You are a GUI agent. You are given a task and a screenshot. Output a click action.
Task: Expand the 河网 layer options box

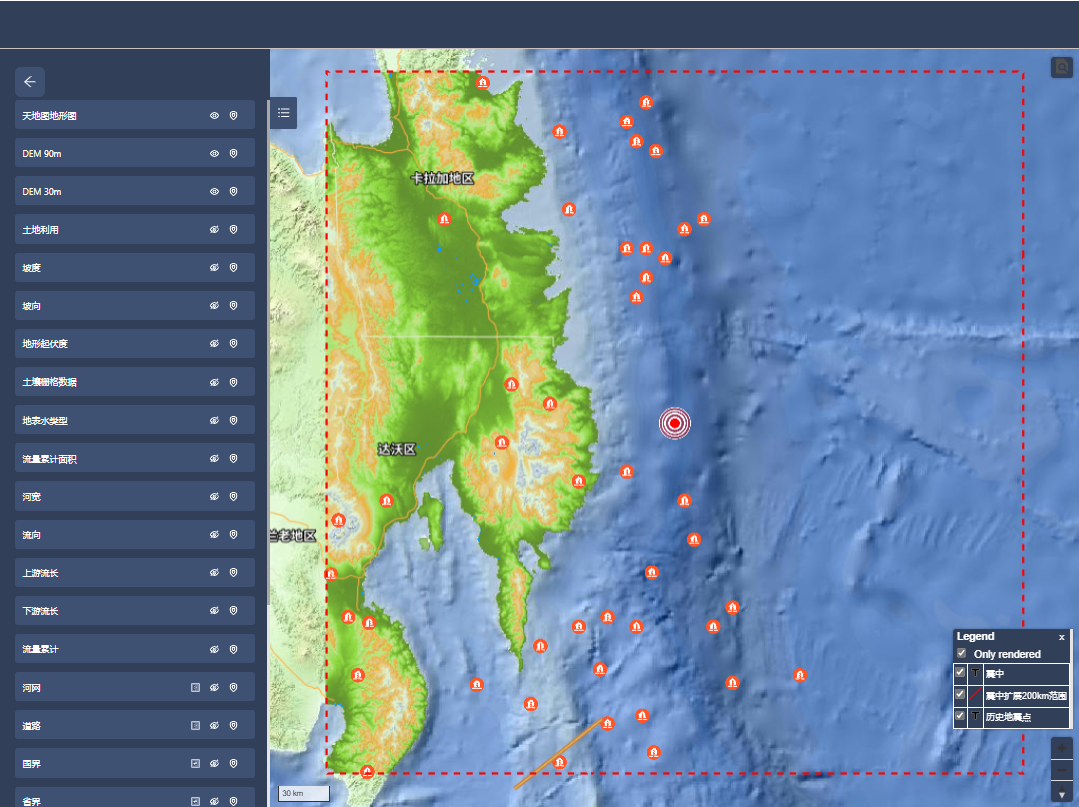coord(196,688)
